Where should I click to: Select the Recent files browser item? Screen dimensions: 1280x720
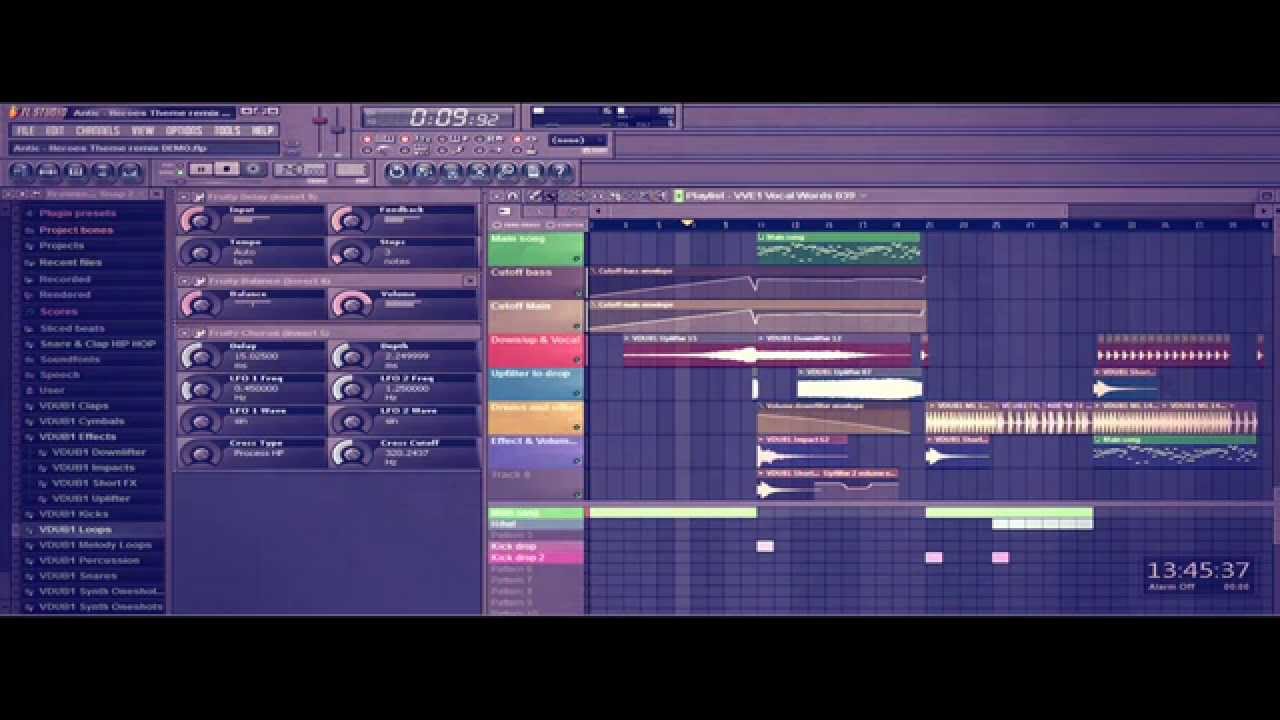(x=70, y=262)
